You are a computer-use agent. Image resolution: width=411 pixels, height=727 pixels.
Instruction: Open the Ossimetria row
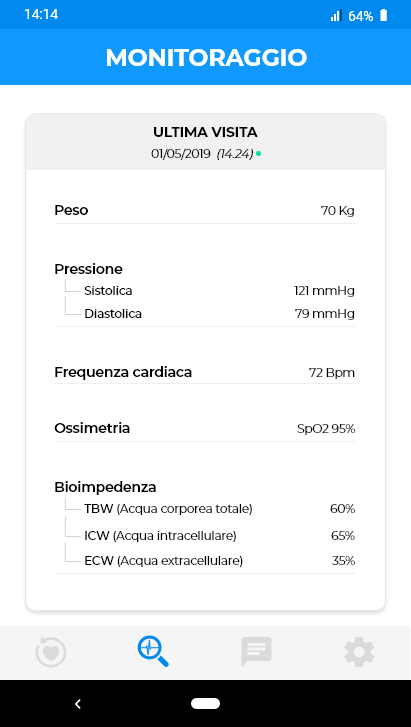[x=205, y=428]
